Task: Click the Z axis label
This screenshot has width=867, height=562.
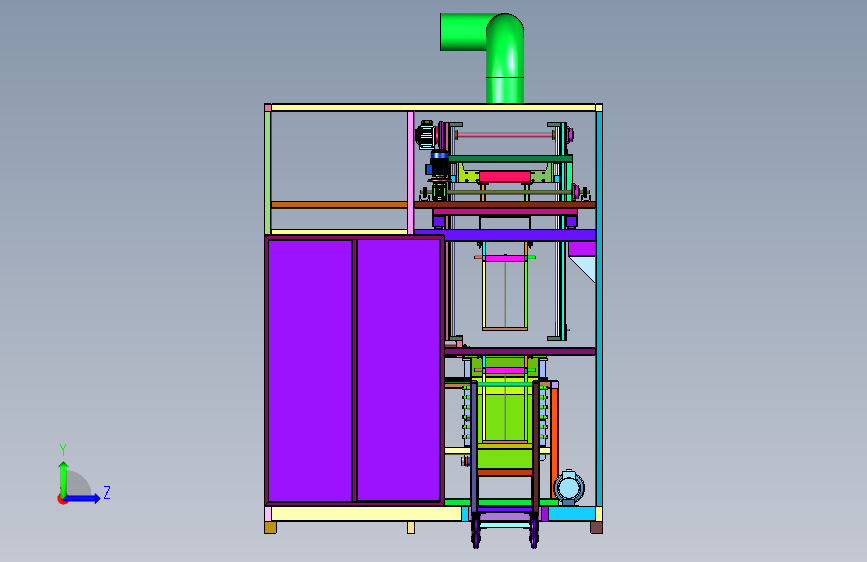Action: 107,492
